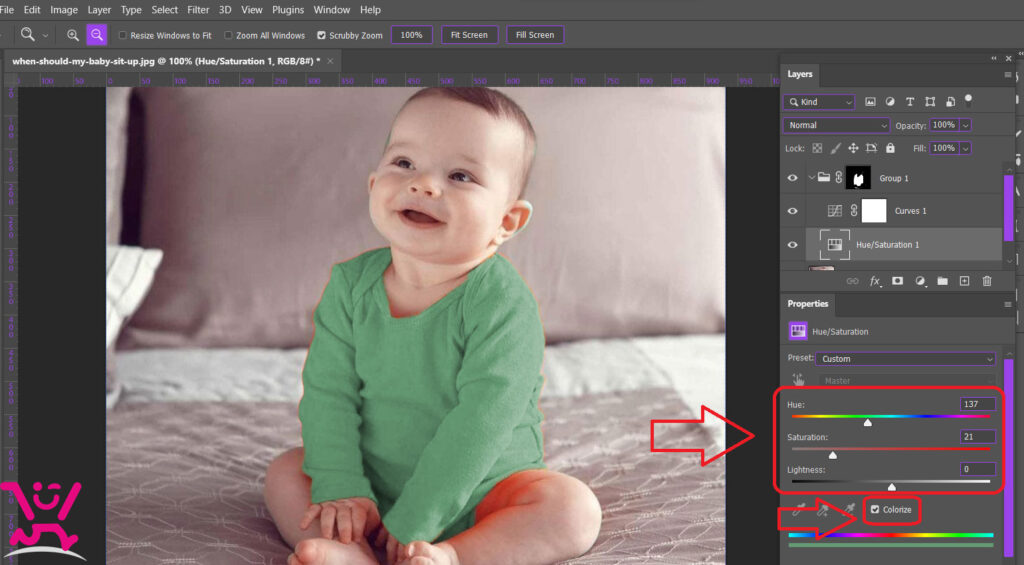
Task: Hide the Curves 1 layer
Action: 792,211
